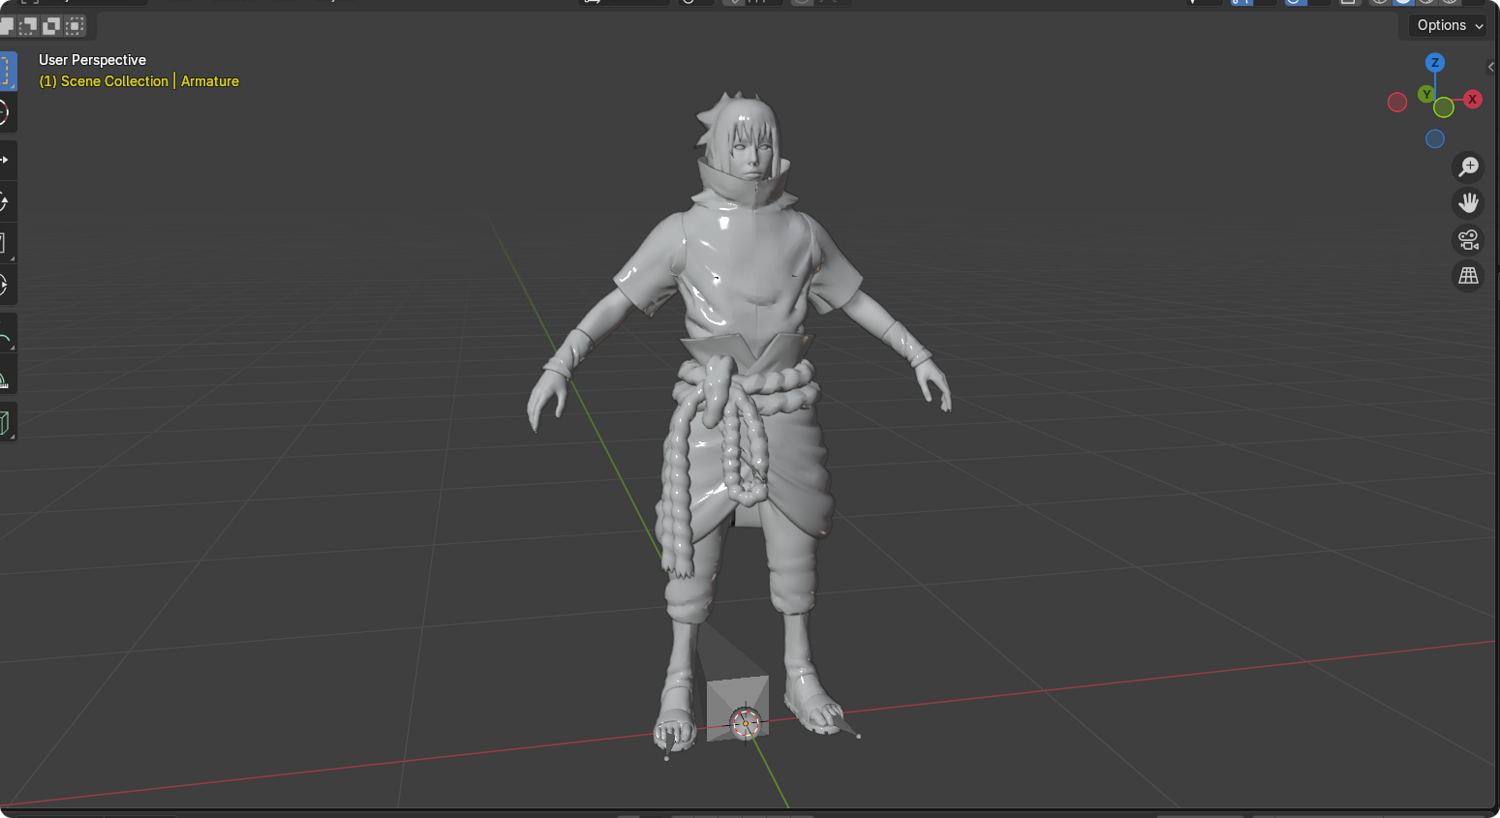This screenshot has height=818, width=1500.
Task: Click the 'Armature' object name text
Action: click(x=210, y=81)
